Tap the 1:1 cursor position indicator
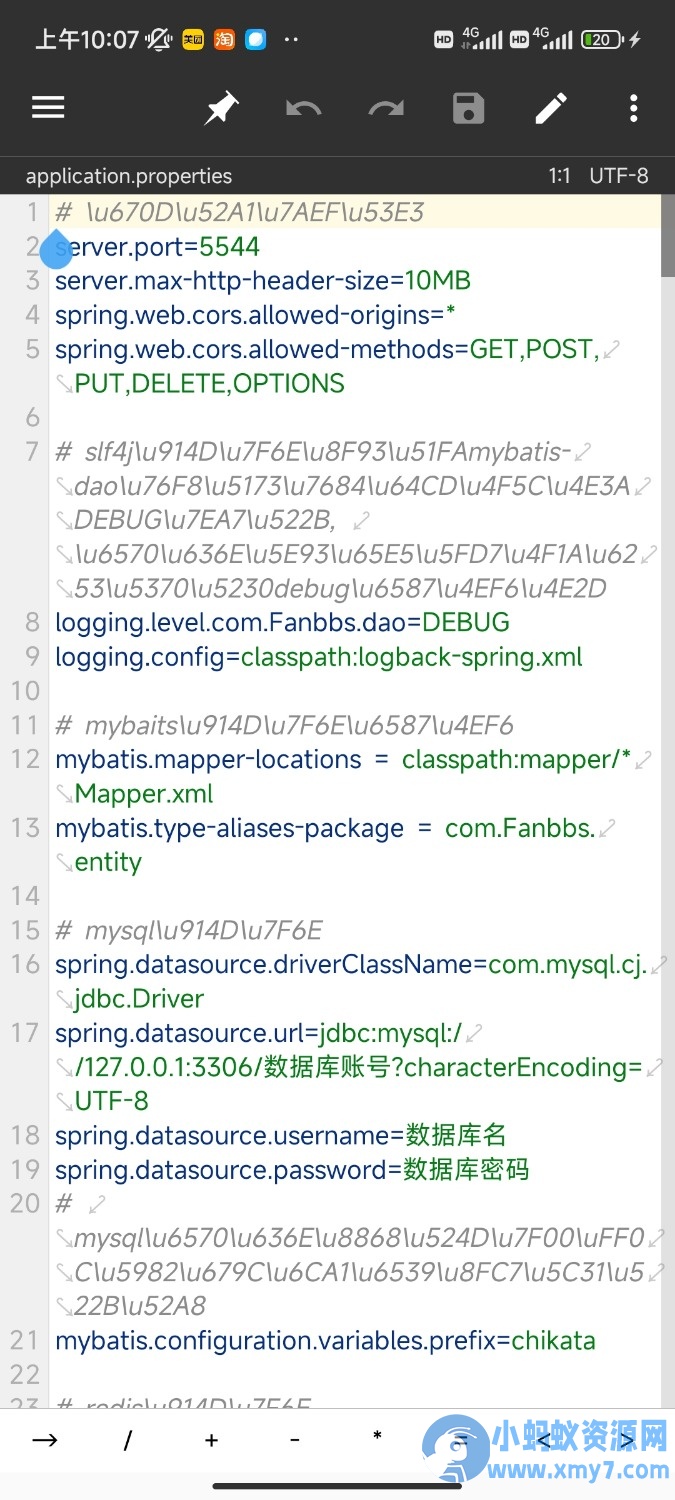 click(559, 176)
